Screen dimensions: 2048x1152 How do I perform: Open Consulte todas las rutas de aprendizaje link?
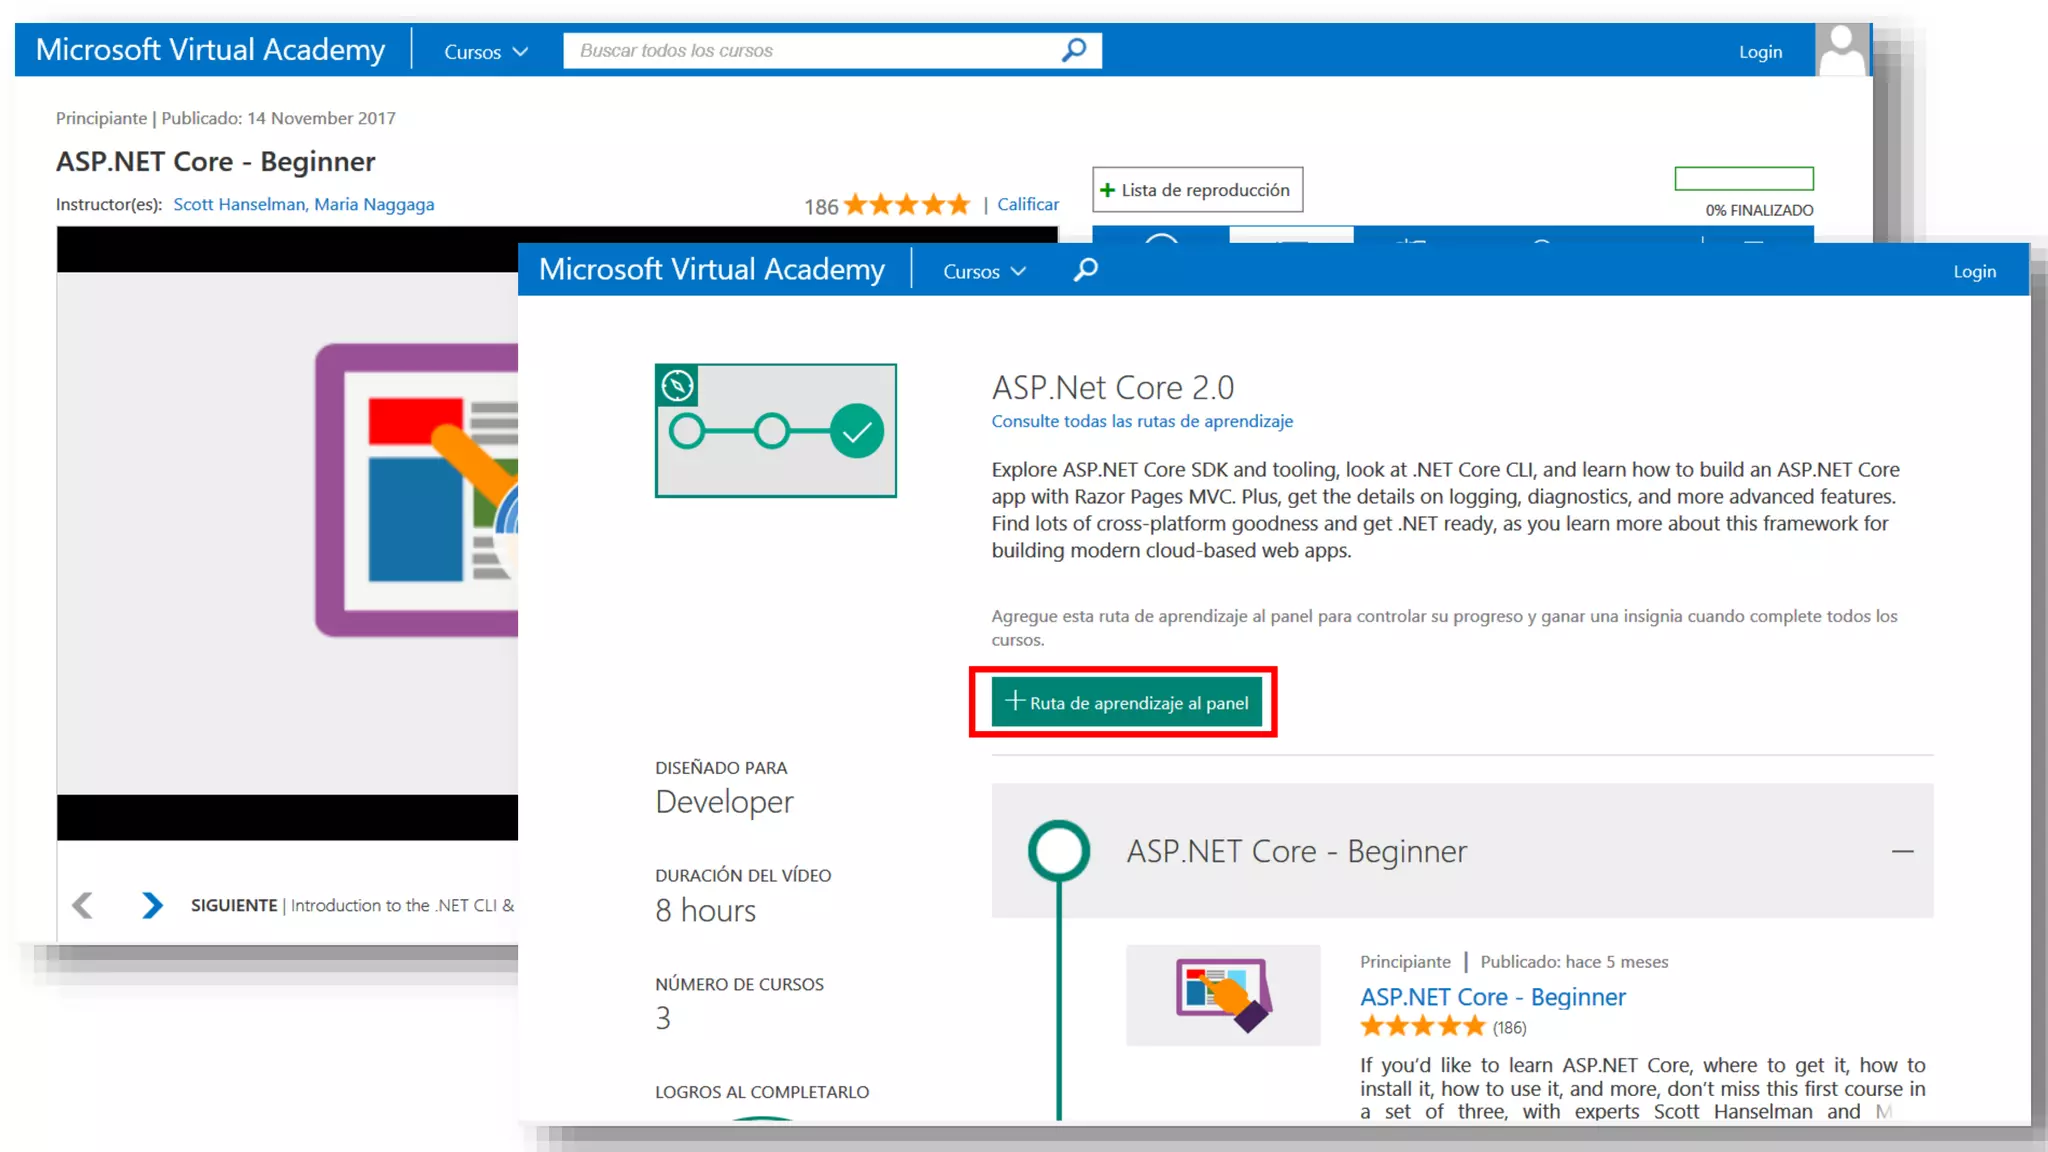pyautogui.click(x=1142, y=421)
